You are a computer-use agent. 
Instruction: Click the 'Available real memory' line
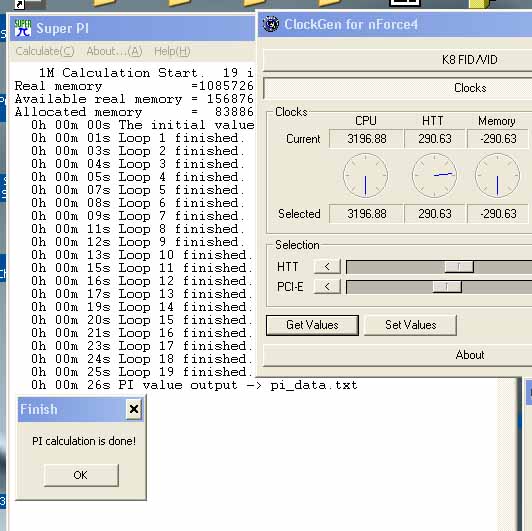point(134,99)
